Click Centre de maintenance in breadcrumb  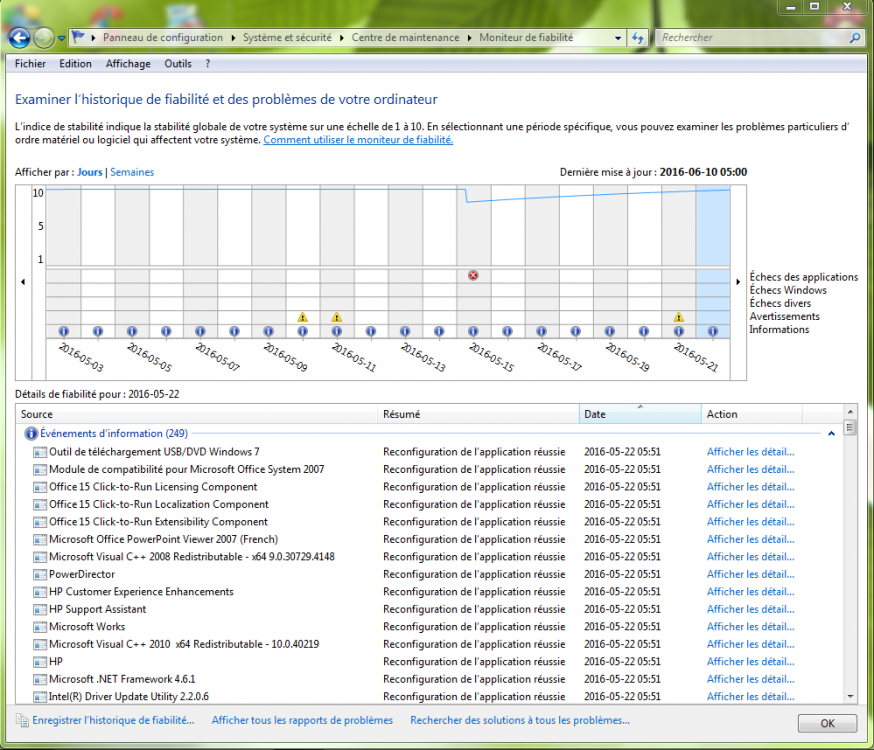coord(405,38)
